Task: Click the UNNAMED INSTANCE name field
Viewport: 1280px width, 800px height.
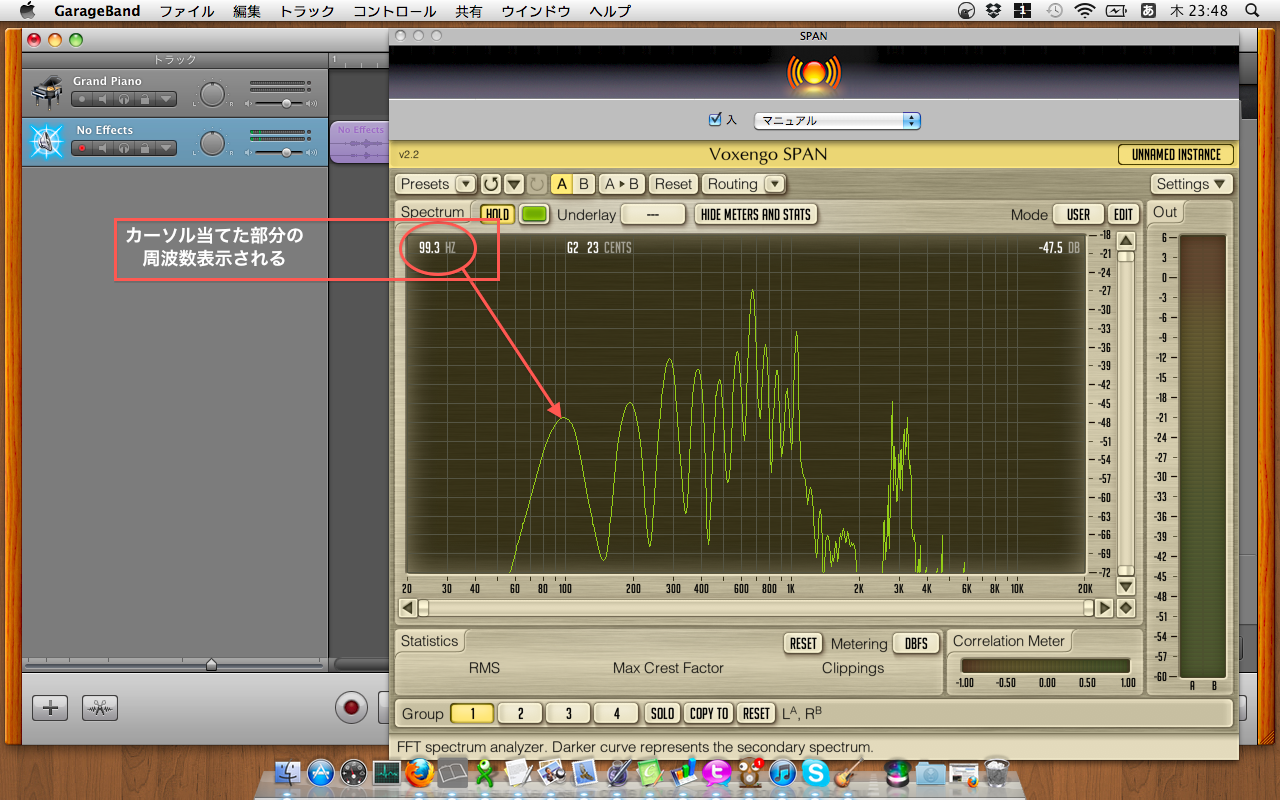Action: 1176,155
